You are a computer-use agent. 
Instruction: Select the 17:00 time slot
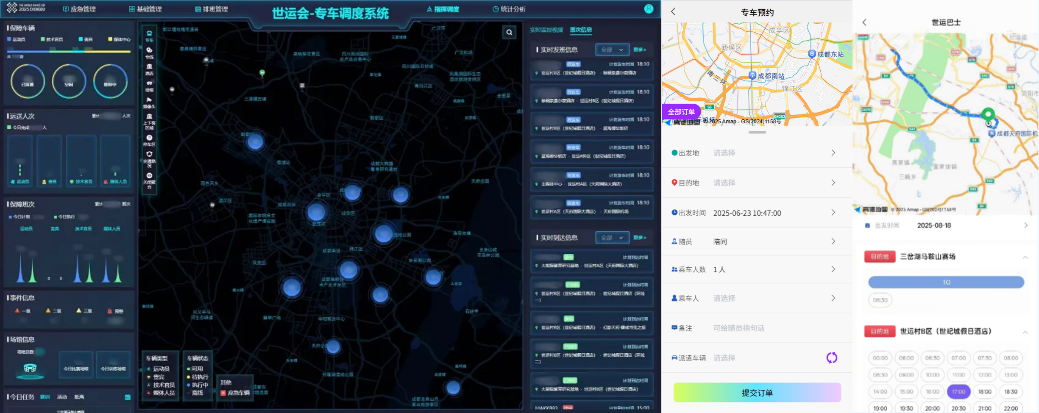point(958,391)
